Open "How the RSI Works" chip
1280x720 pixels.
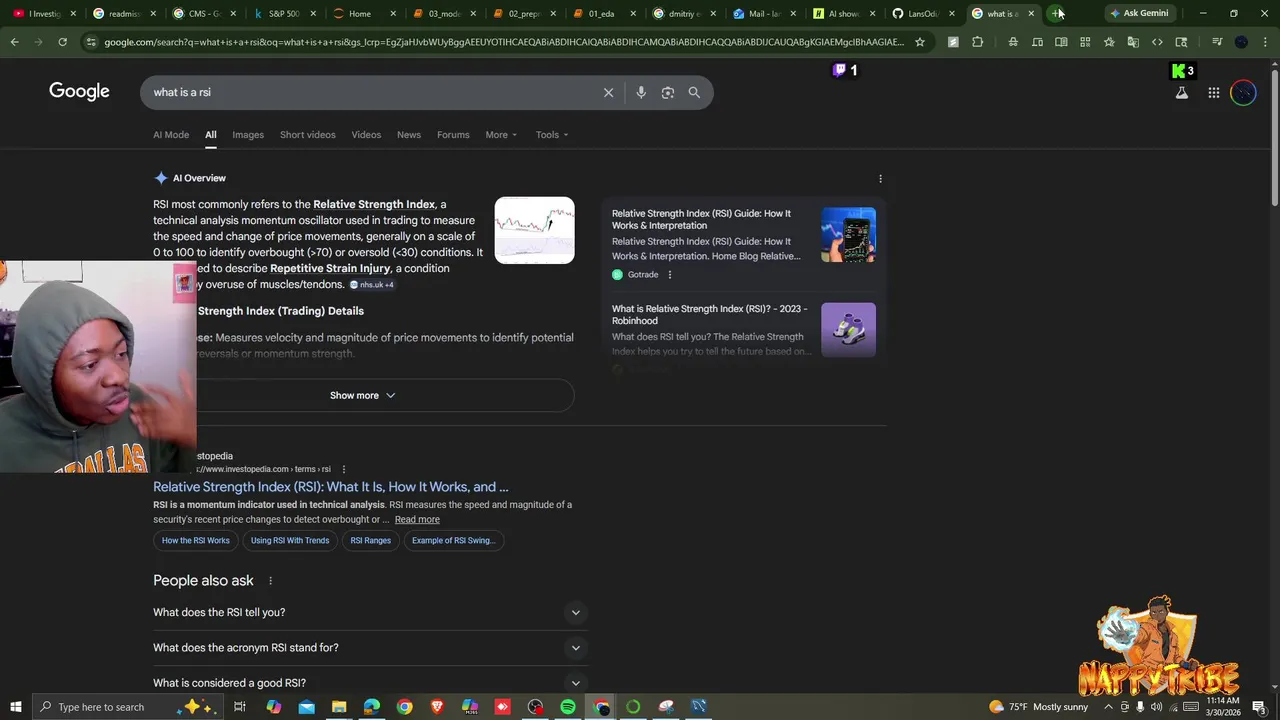pyautogui.click(x=196, y=541)
